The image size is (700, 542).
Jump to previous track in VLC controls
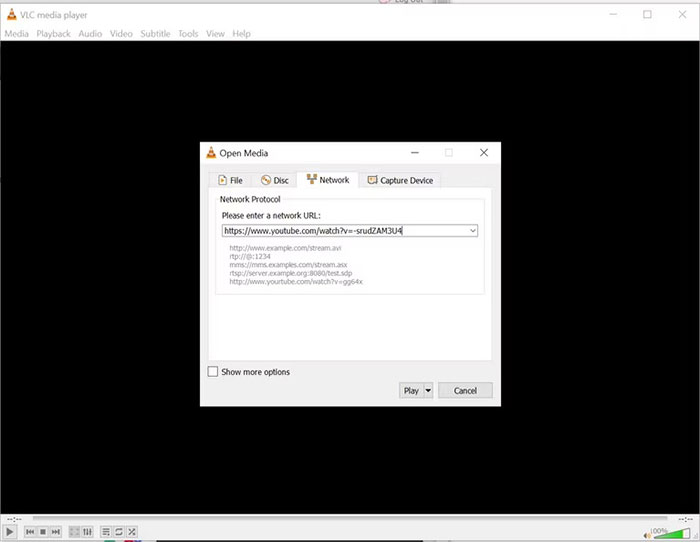click(x=30, y=531)
